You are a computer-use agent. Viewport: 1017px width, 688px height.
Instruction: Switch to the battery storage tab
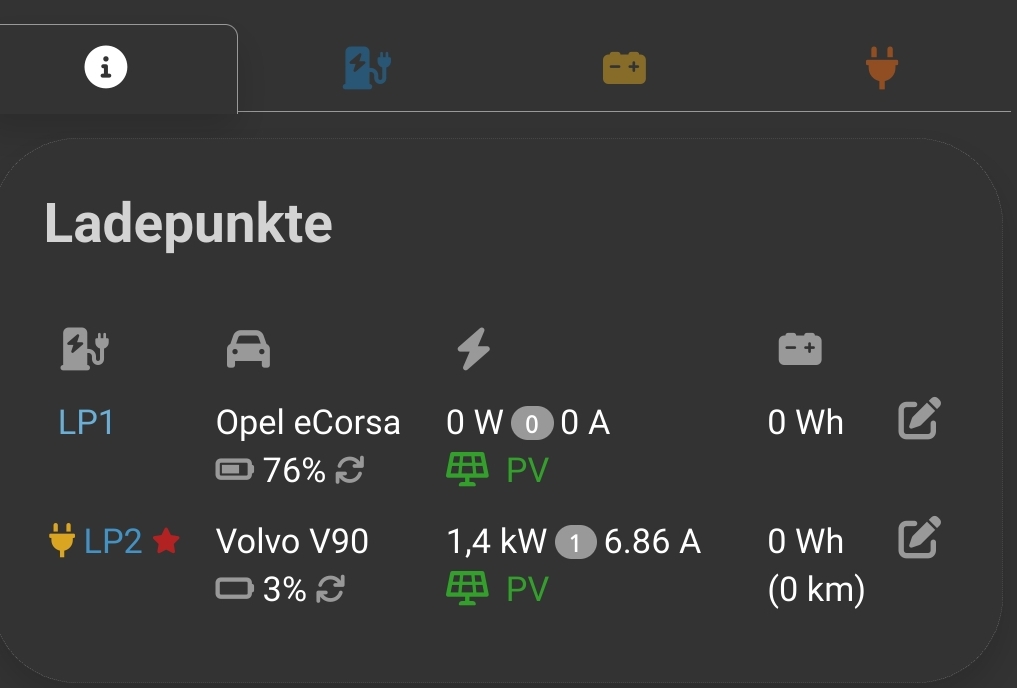(x=624, y=68)
